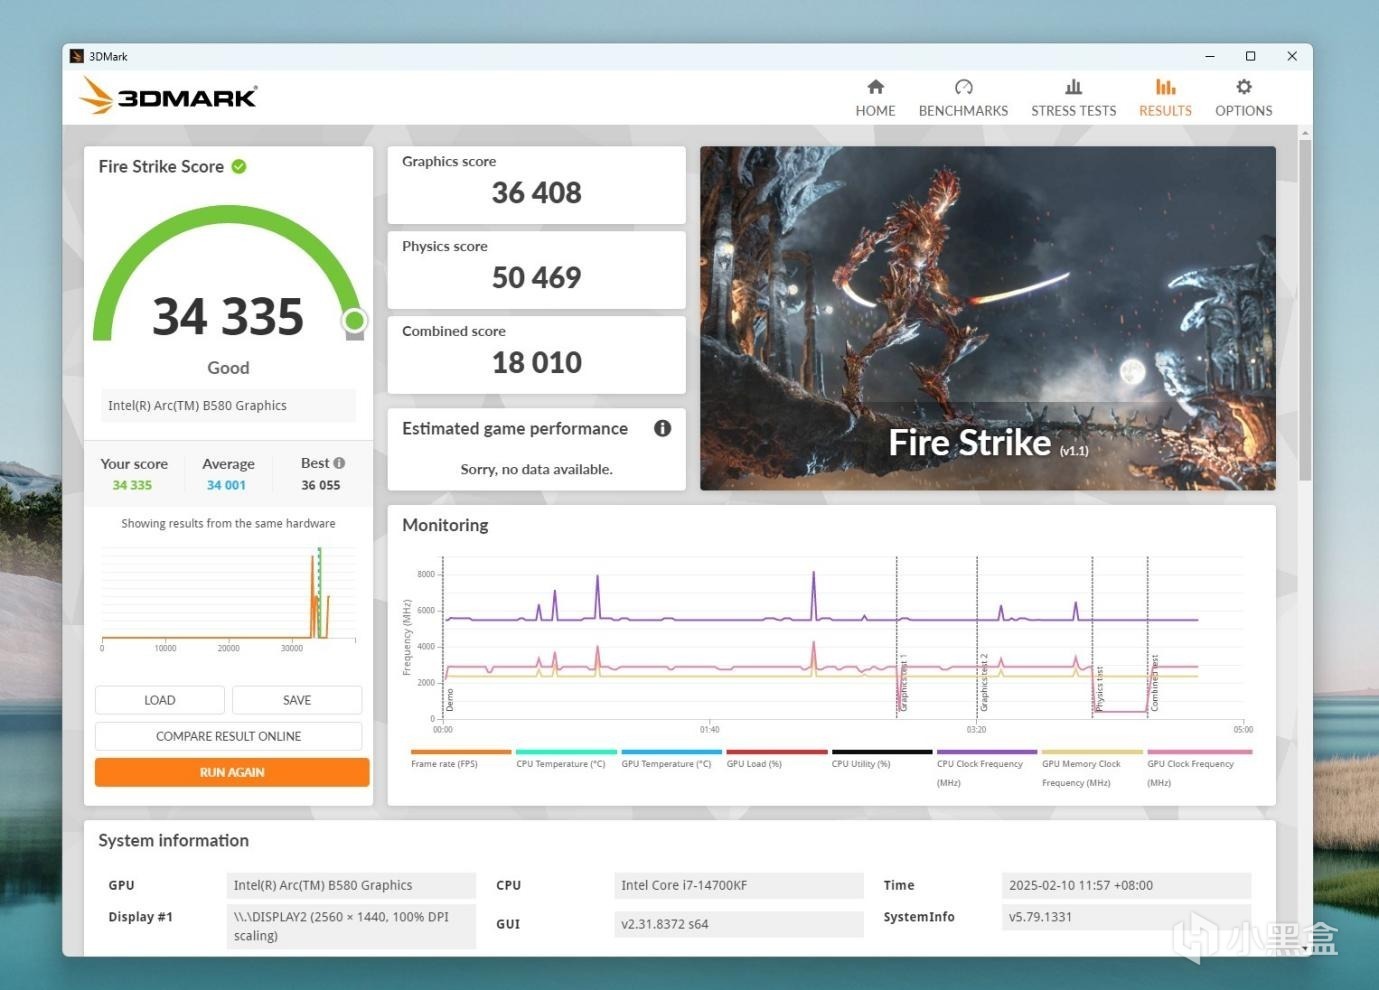Viewport: 1379px width, 990px height.
Task: Click the SAVE button
Action: pos(297,700)
